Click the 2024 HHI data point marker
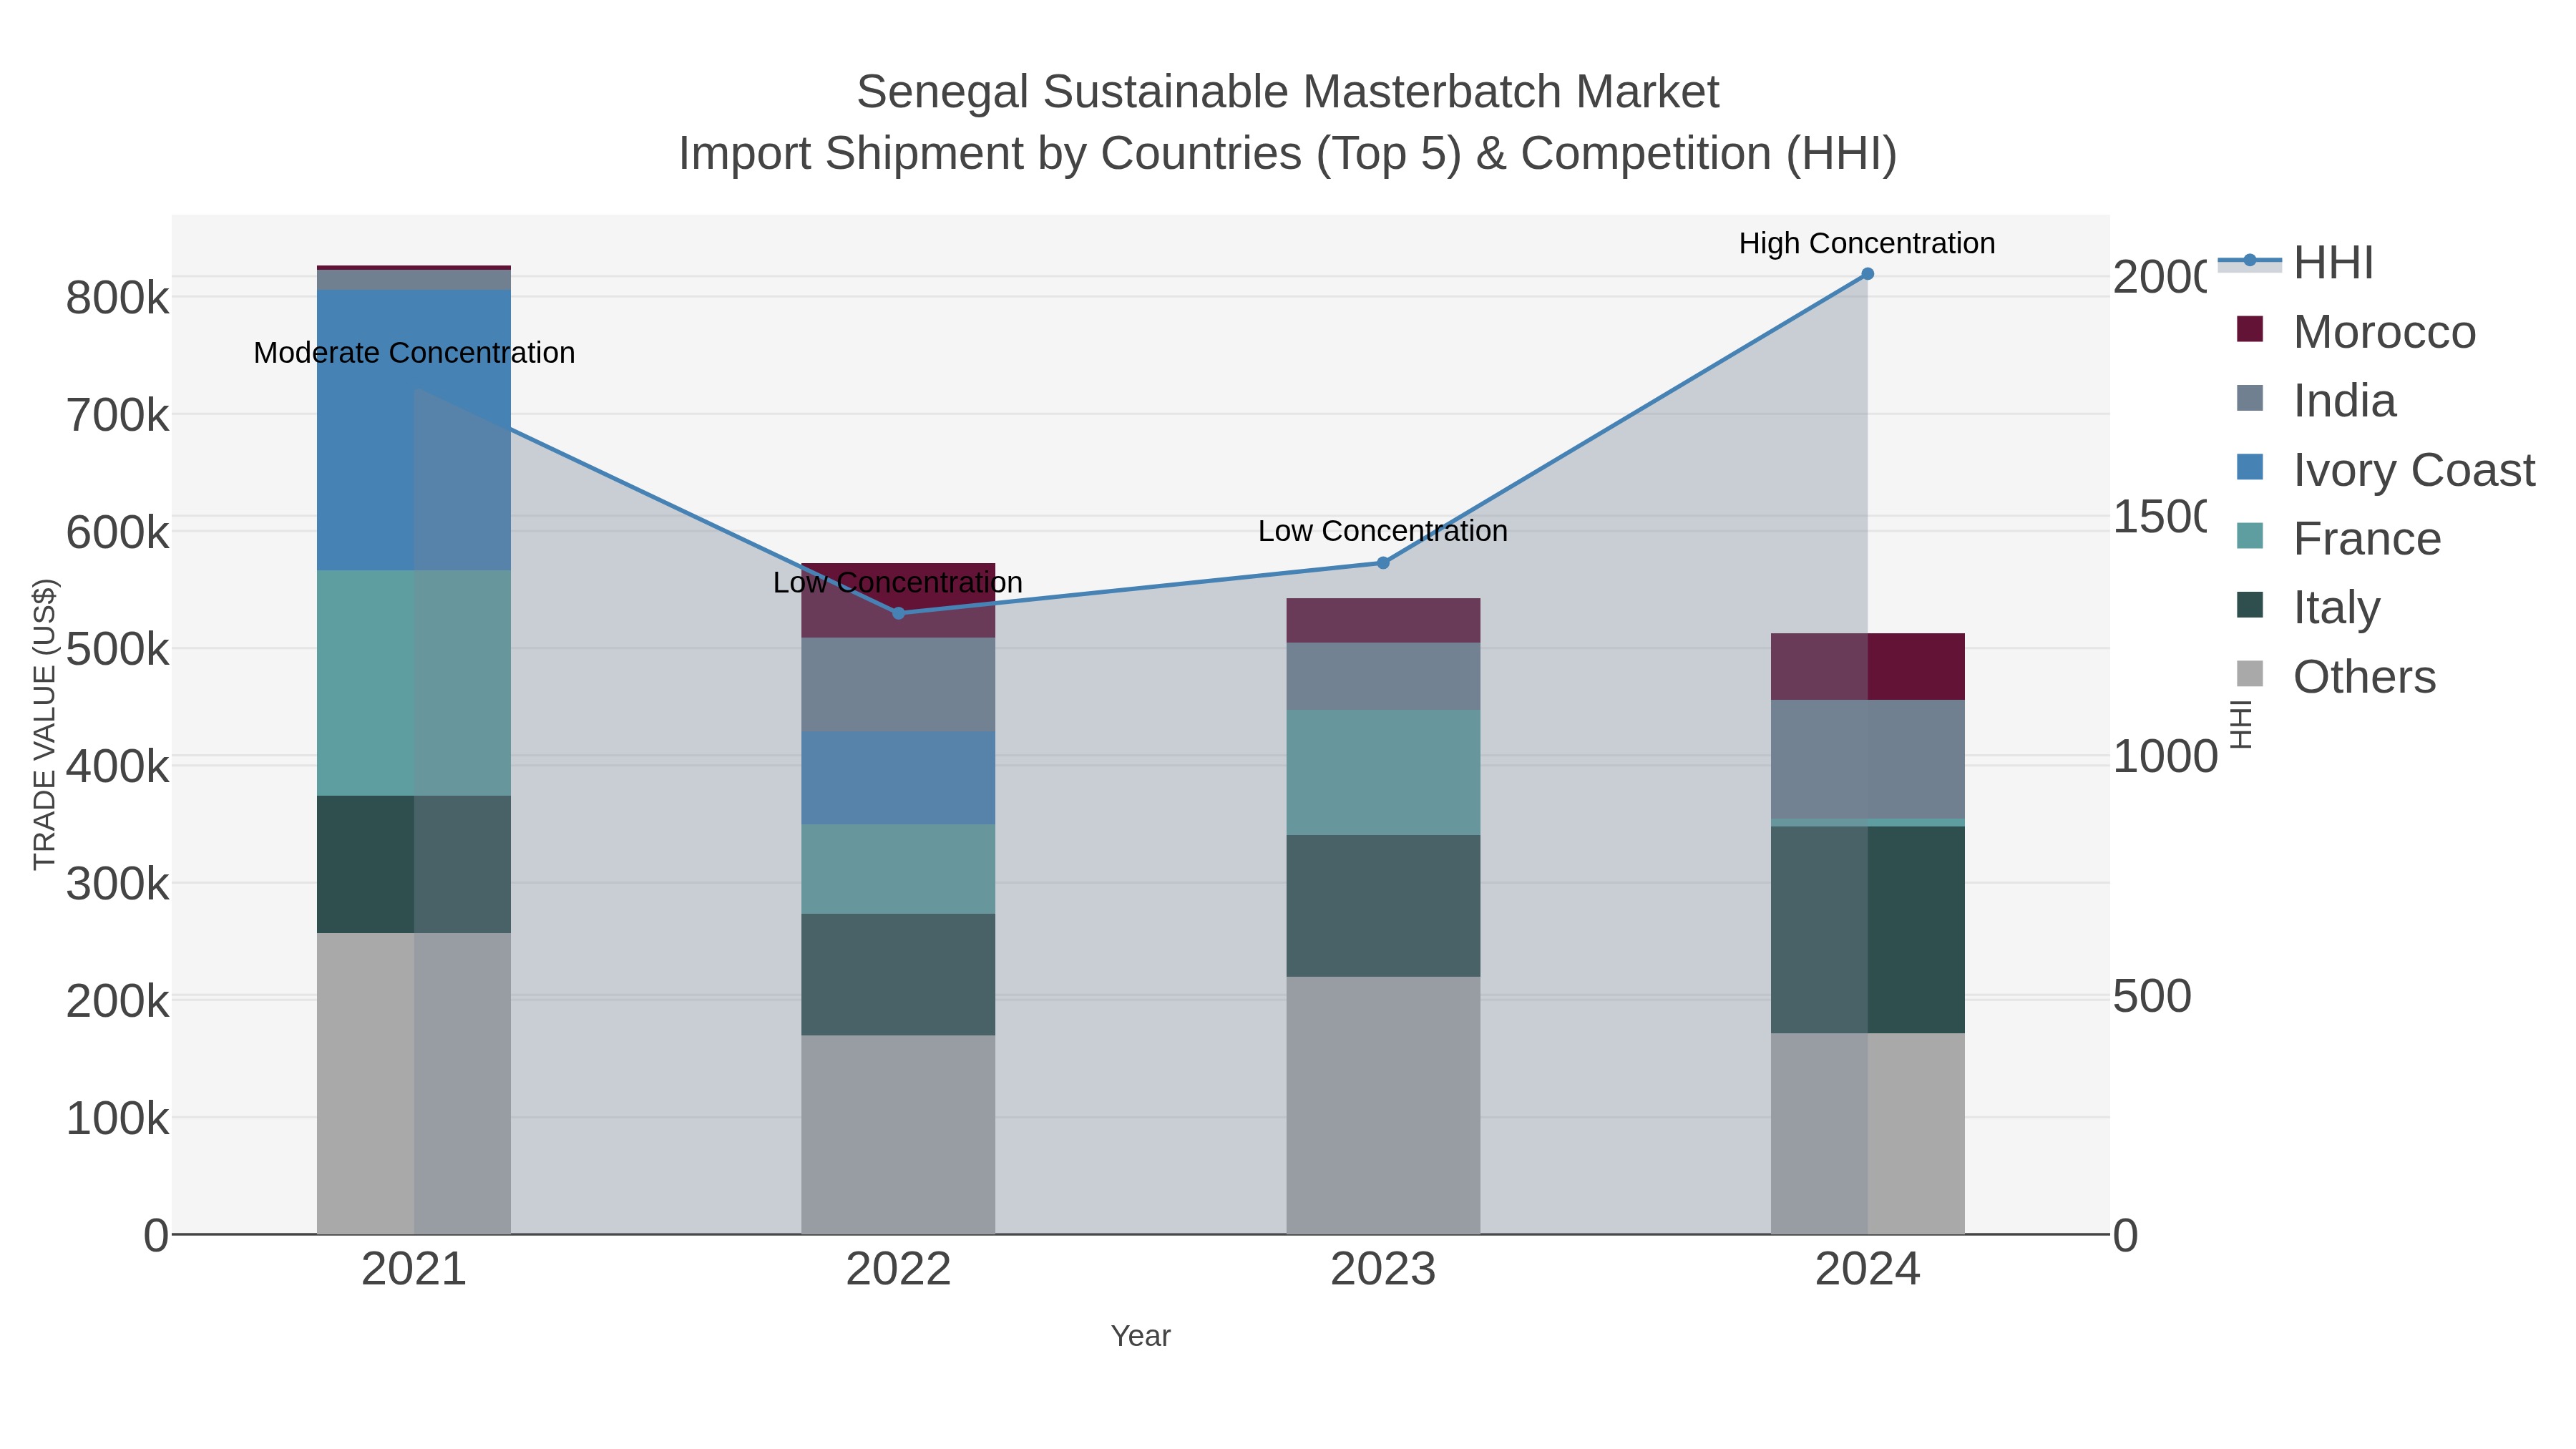This screenshot has width=2576, height=1449. [1867, 274]
